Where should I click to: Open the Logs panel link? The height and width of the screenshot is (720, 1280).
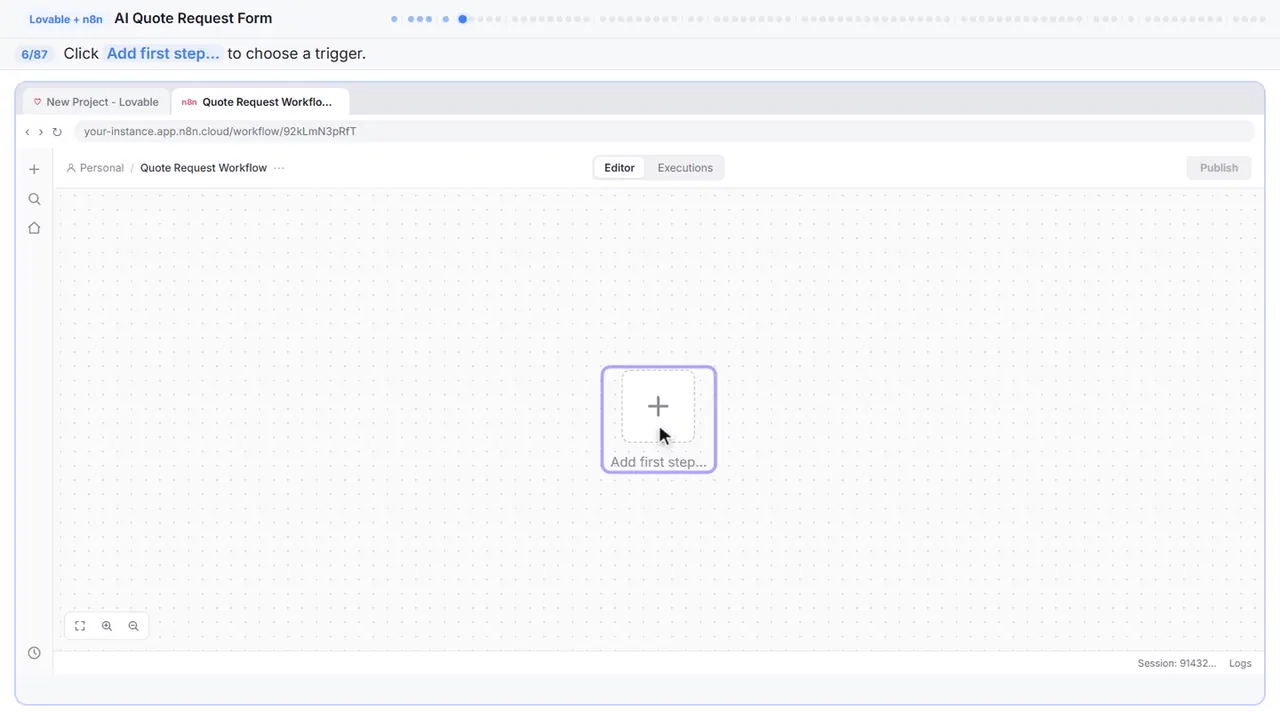(1240, 663)
